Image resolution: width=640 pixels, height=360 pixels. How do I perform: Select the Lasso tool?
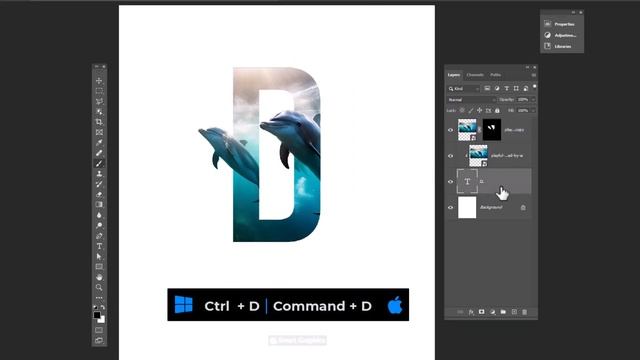pyautogui.click(x=99, y=101)
